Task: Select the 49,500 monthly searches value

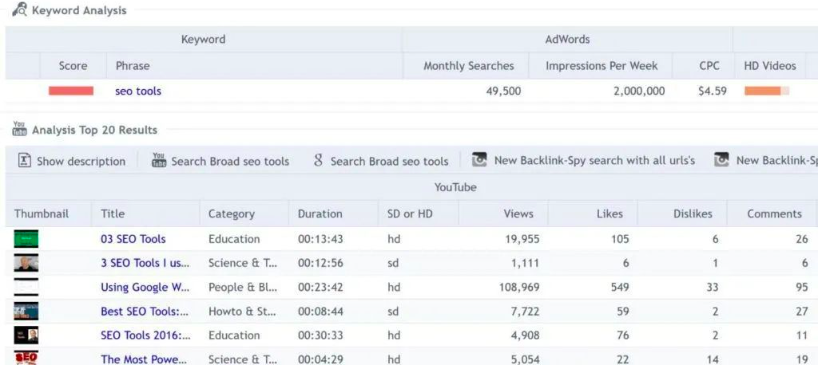Action: click(x=503, y=91)
